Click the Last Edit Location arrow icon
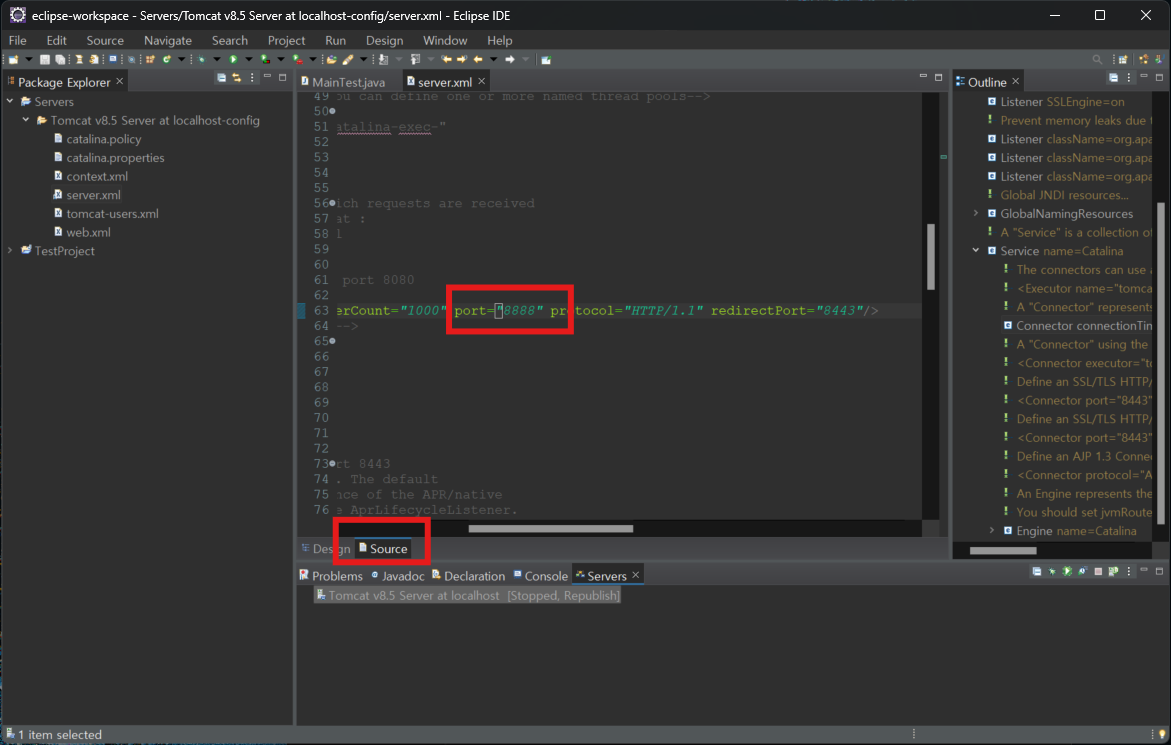This screenshot has height=745, width=1171. point(446,60)
